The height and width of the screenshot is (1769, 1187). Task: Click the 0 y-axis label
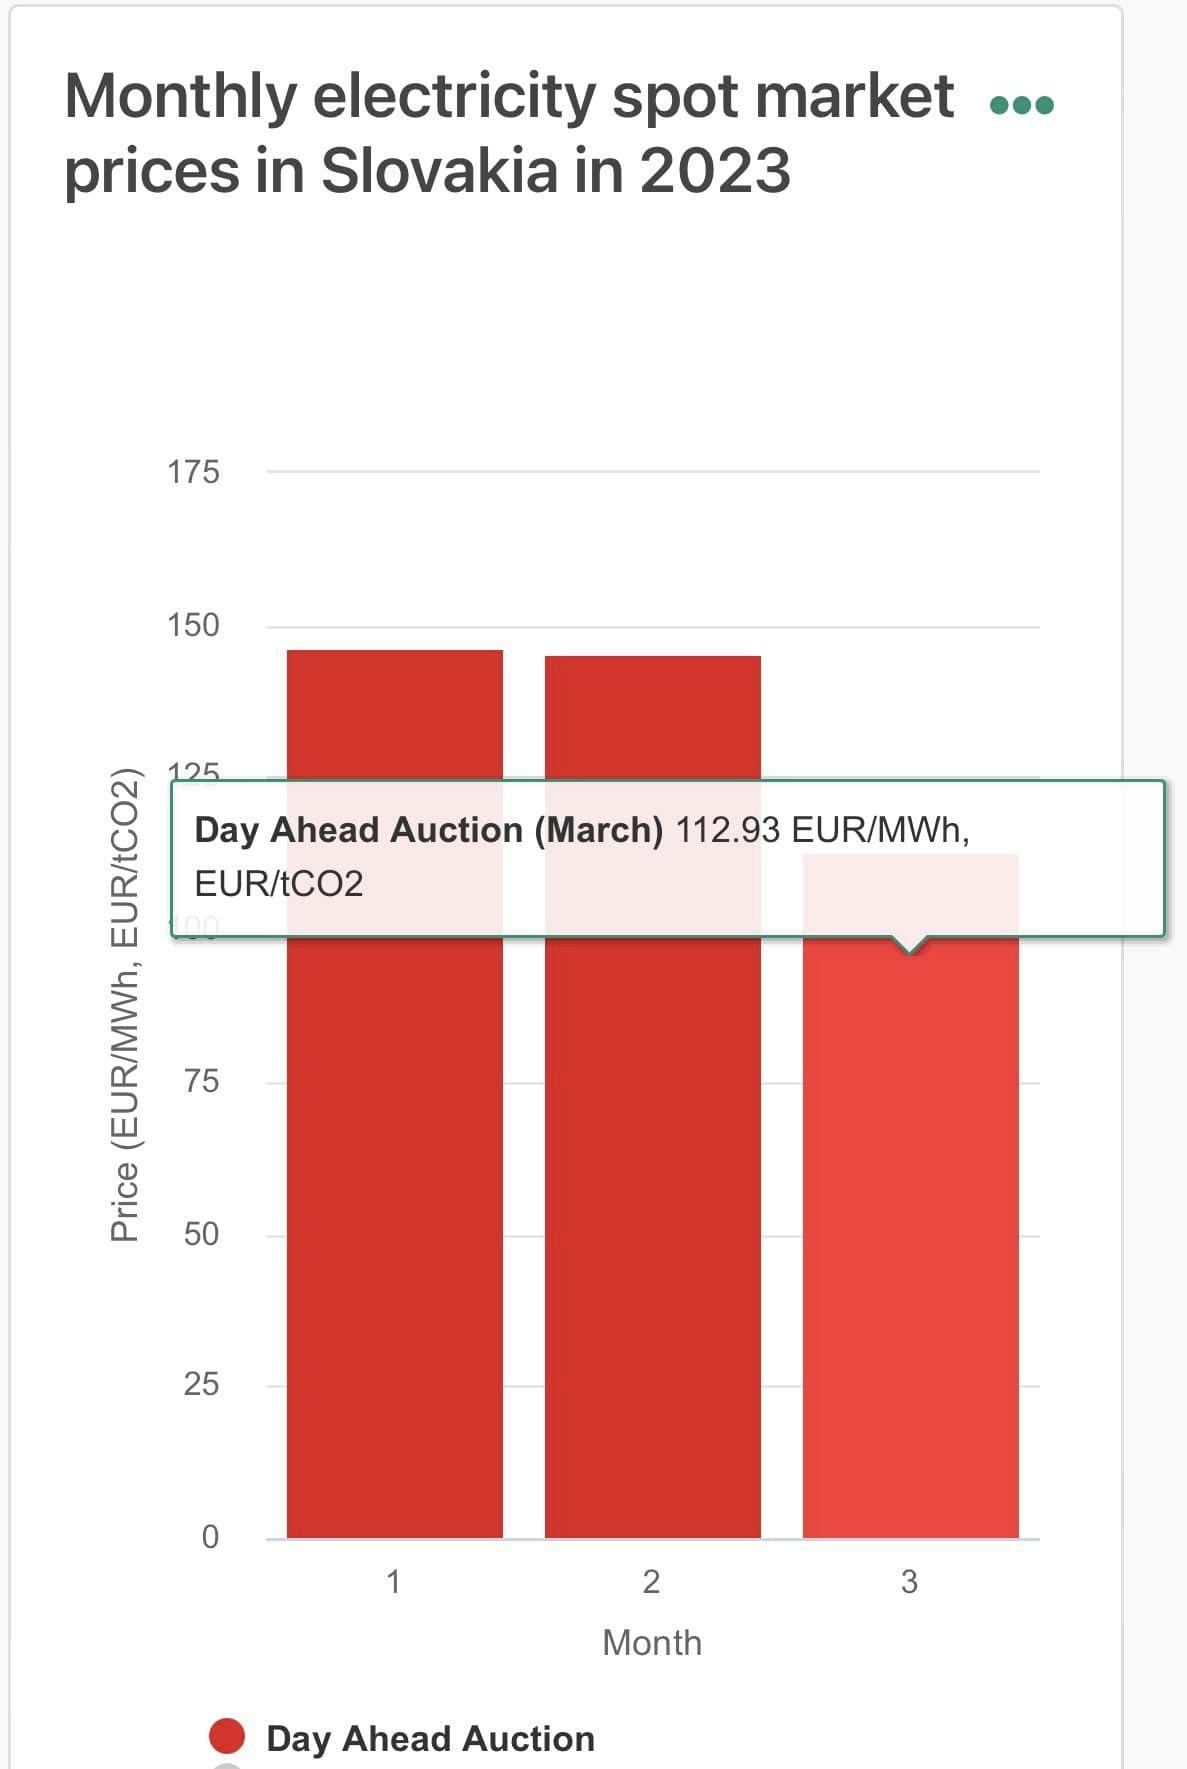pos(210,1537)
